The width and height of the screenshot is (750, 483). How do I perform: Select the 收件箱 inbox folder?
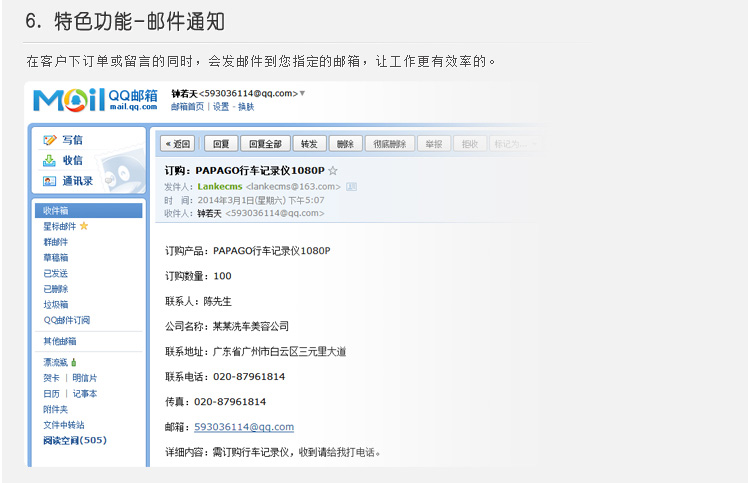88,210
